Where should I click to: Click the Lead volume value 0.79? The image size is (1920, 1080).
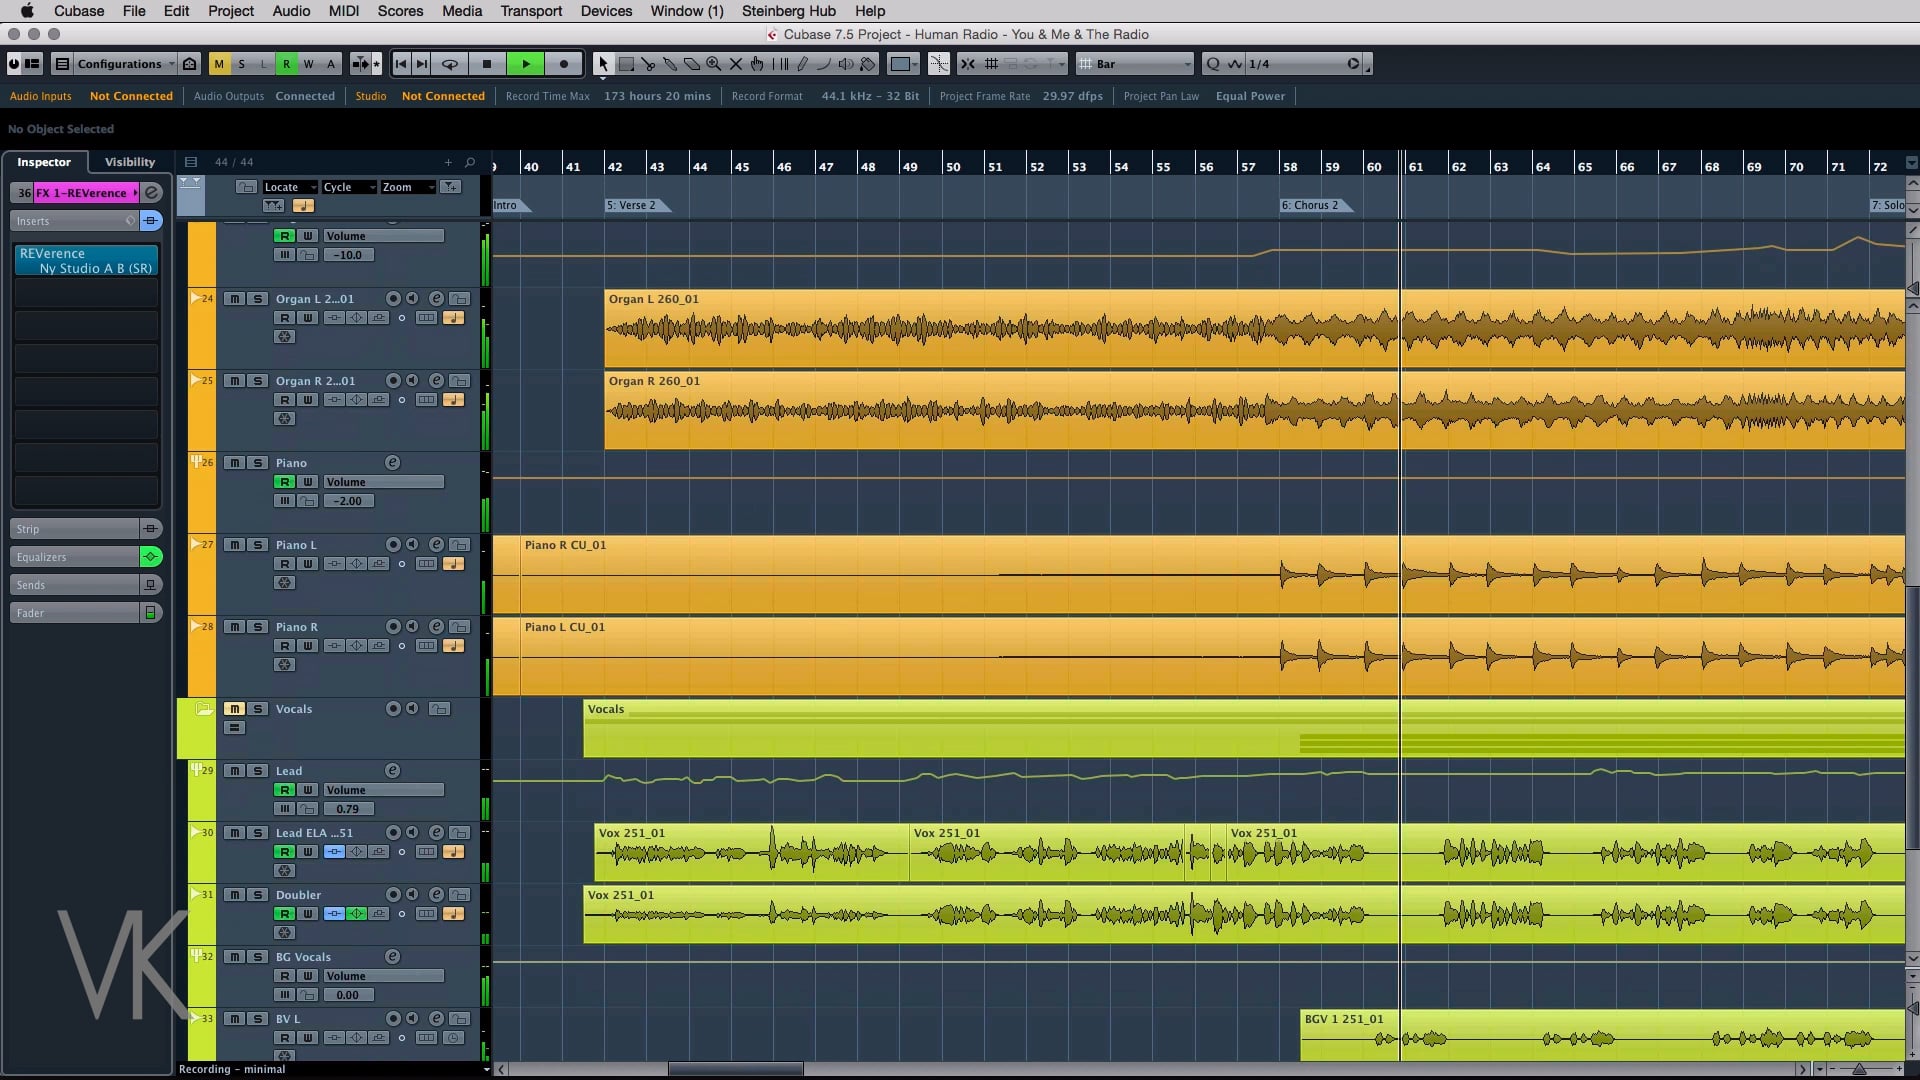(x=348, y=809)
